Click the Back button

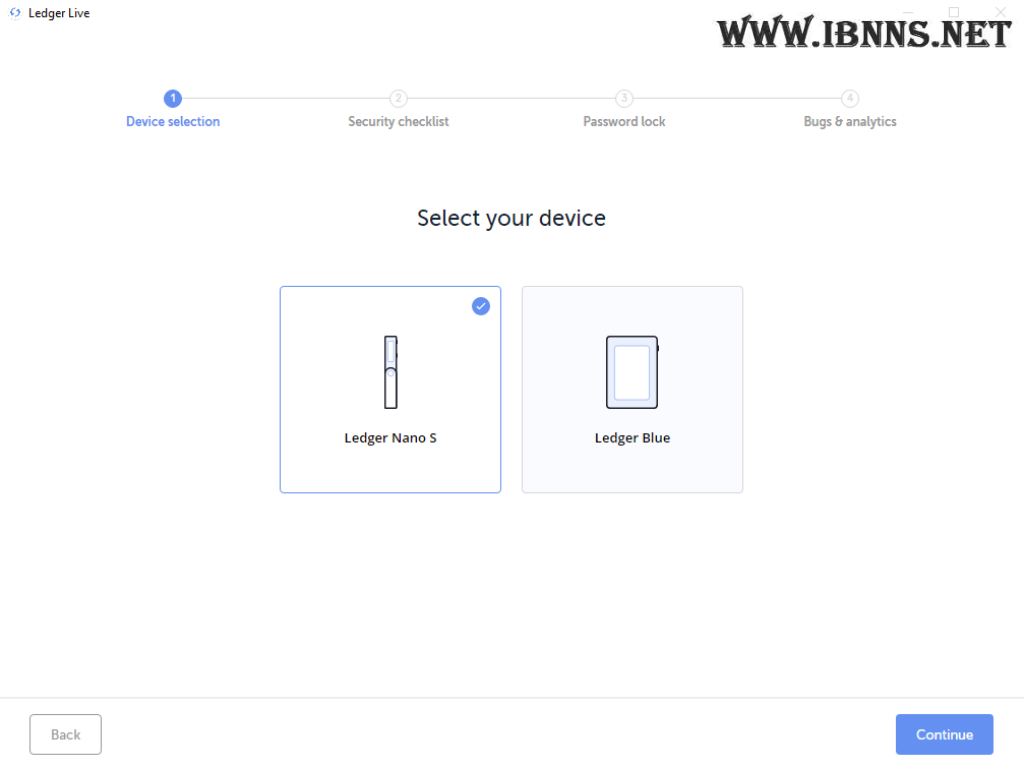tap(65, 735)
